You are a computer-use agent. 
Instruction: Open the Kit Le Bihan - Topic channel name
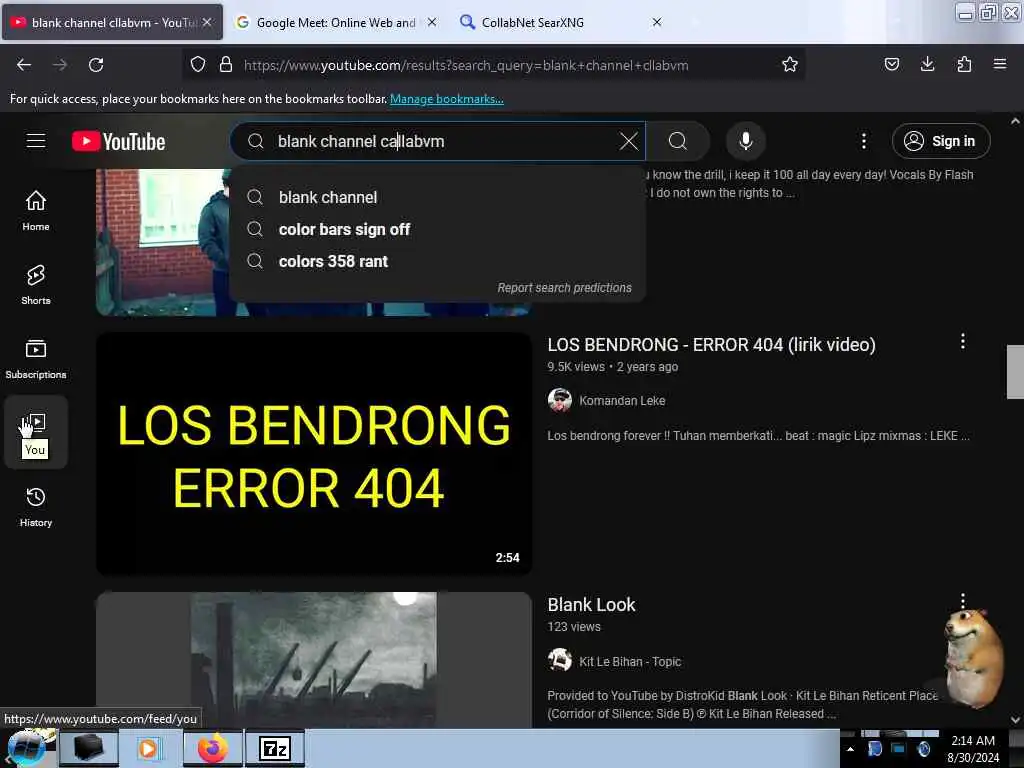point(630,661)
